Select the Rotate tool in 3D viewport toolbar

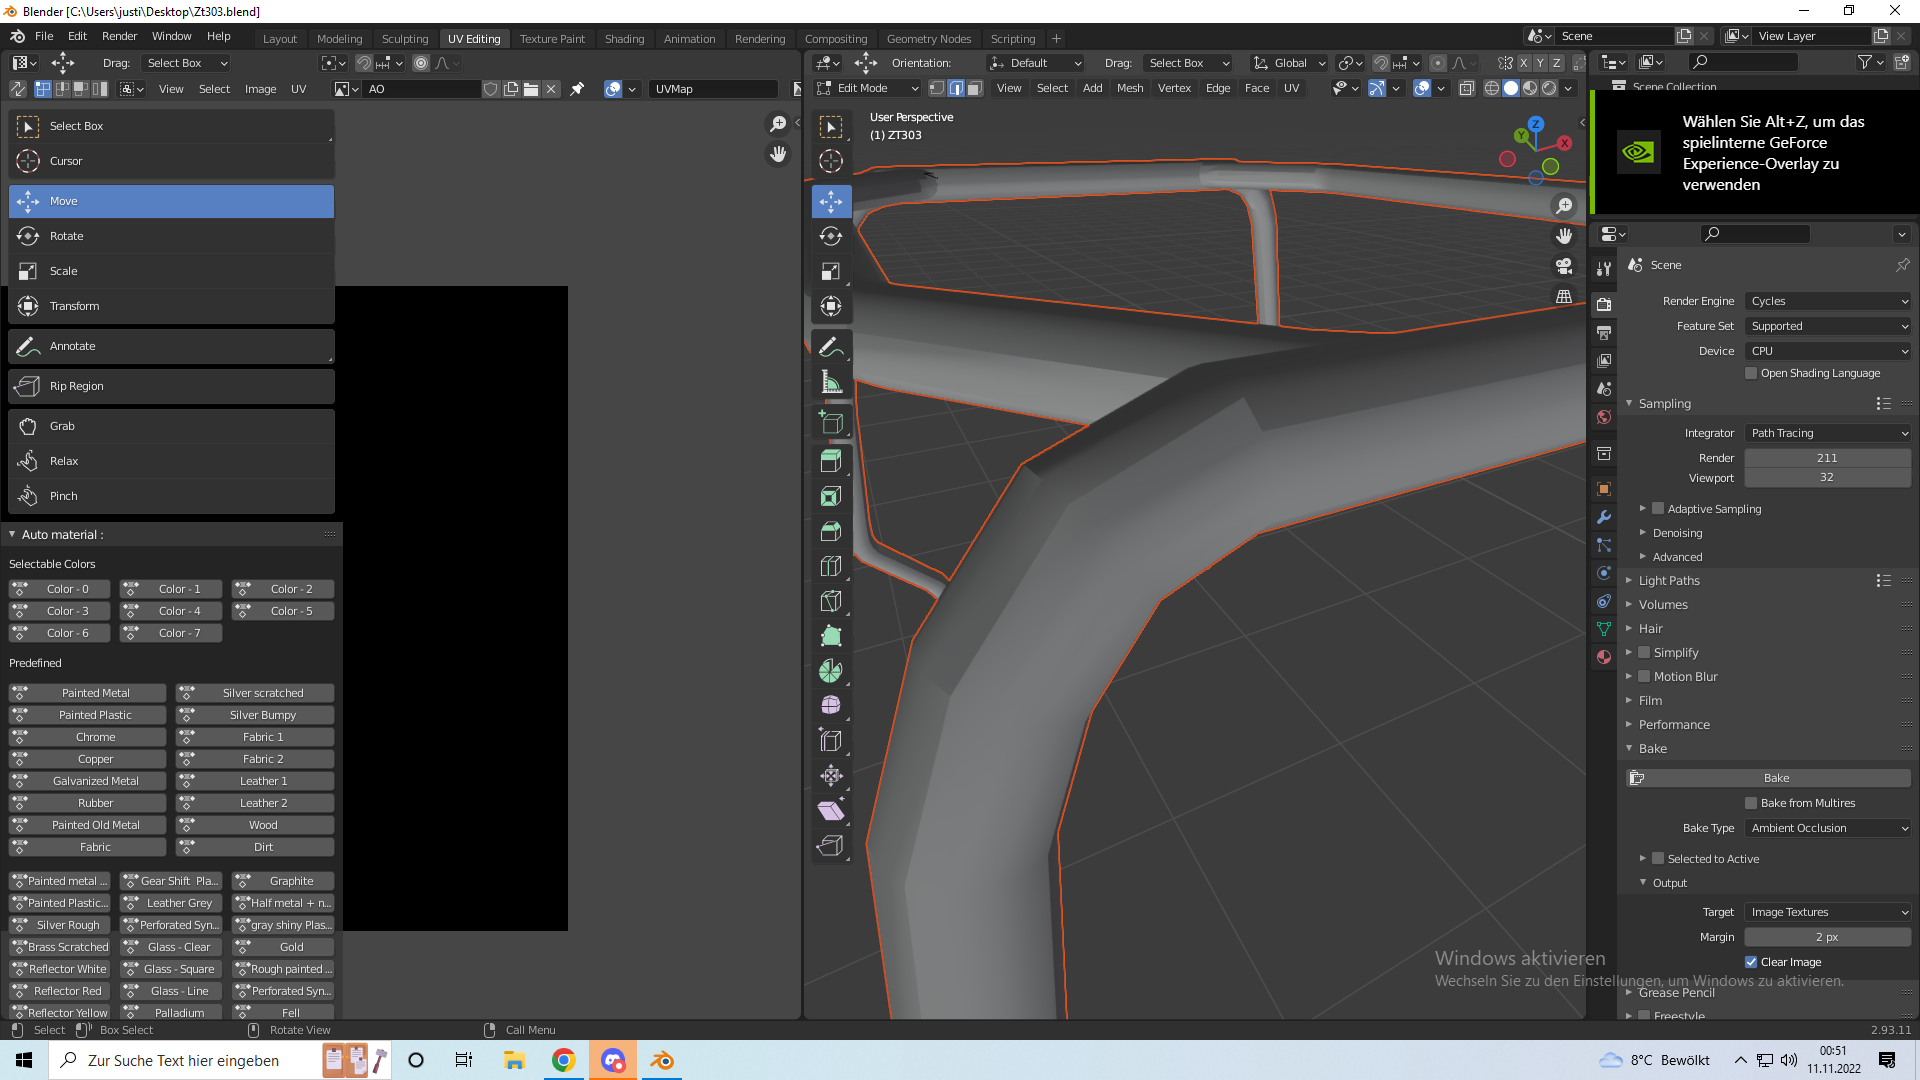(x=831, y=236)
